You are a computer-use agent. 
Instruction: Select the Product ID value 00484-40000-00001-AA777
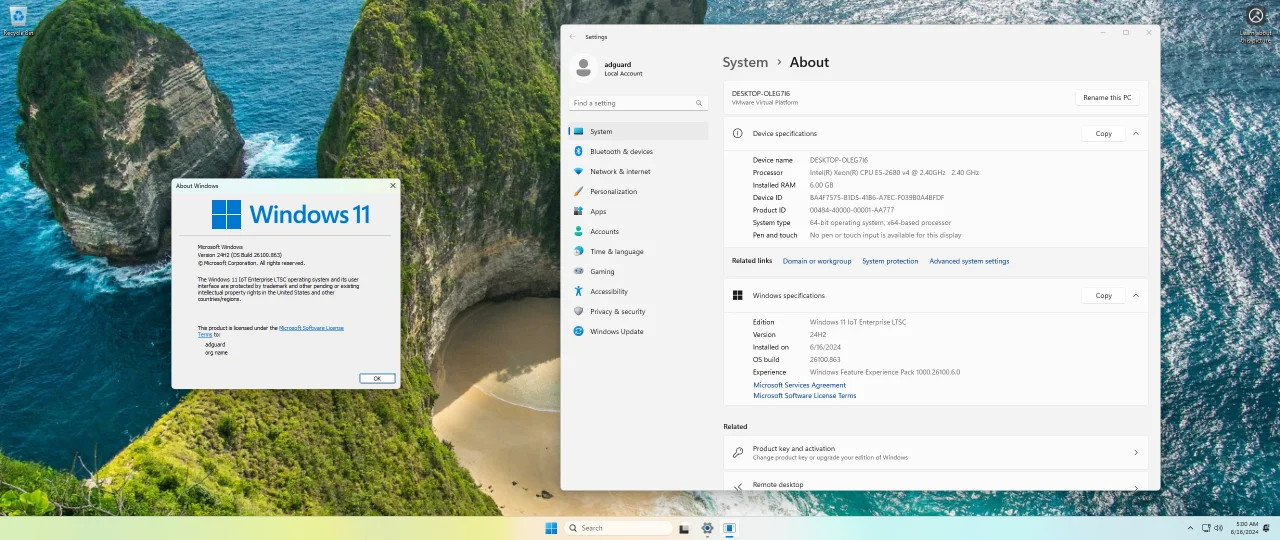(x=852, y=210)
